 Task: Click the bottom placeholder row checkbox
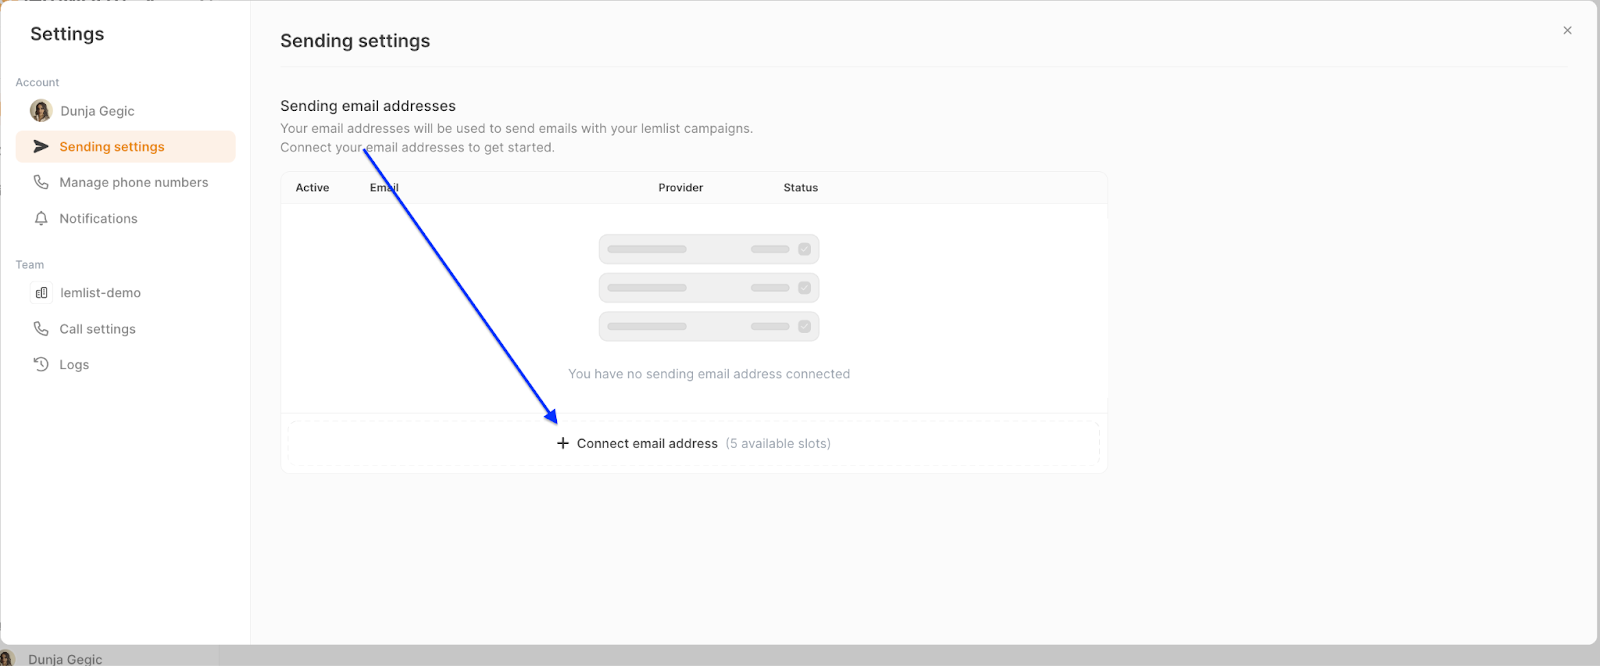pos(804,326)
